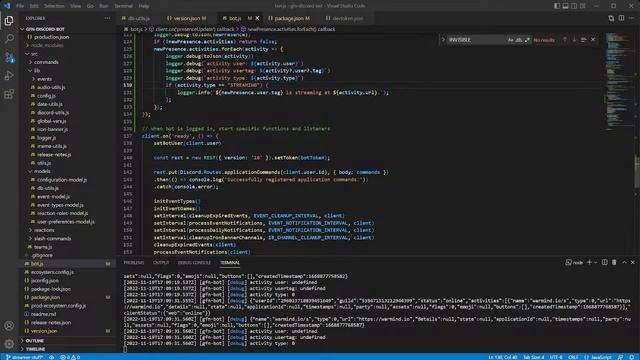Open logger.js in the file explorer
Viewport: 640px width, 360px height.
coord(47,138)
